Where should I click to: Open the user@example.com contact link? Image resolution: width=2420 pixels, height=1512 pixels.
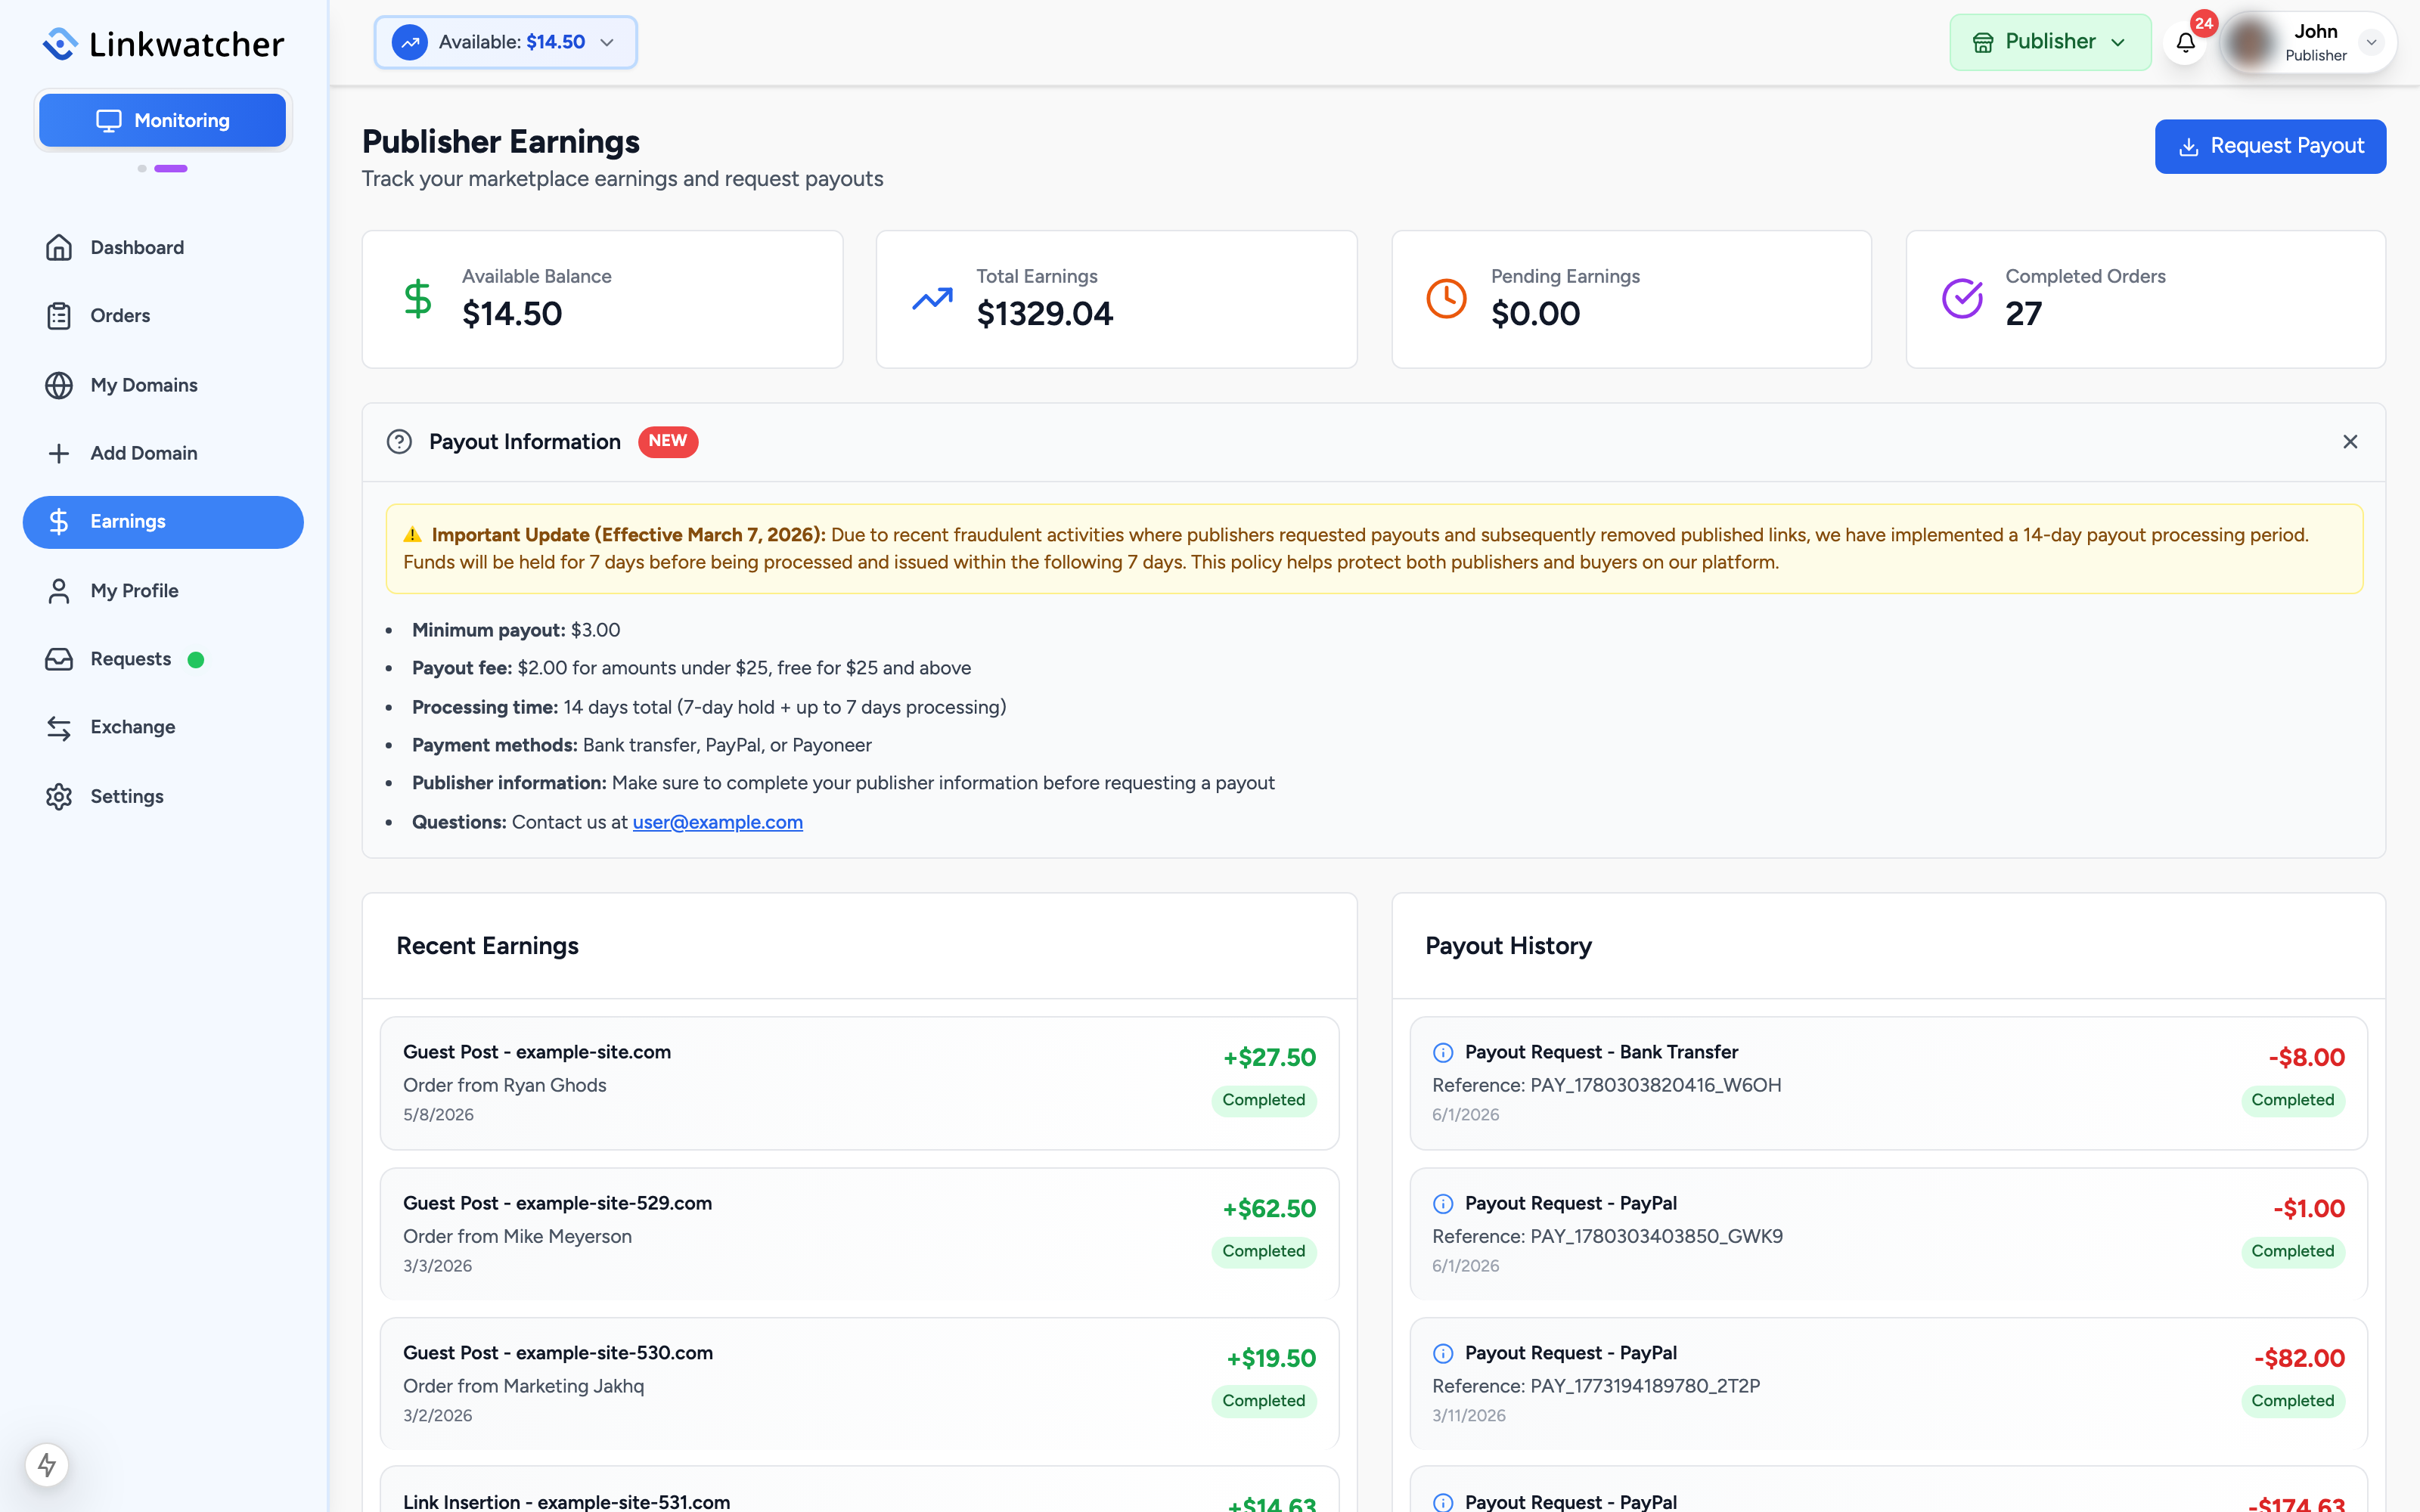[717, 822]
